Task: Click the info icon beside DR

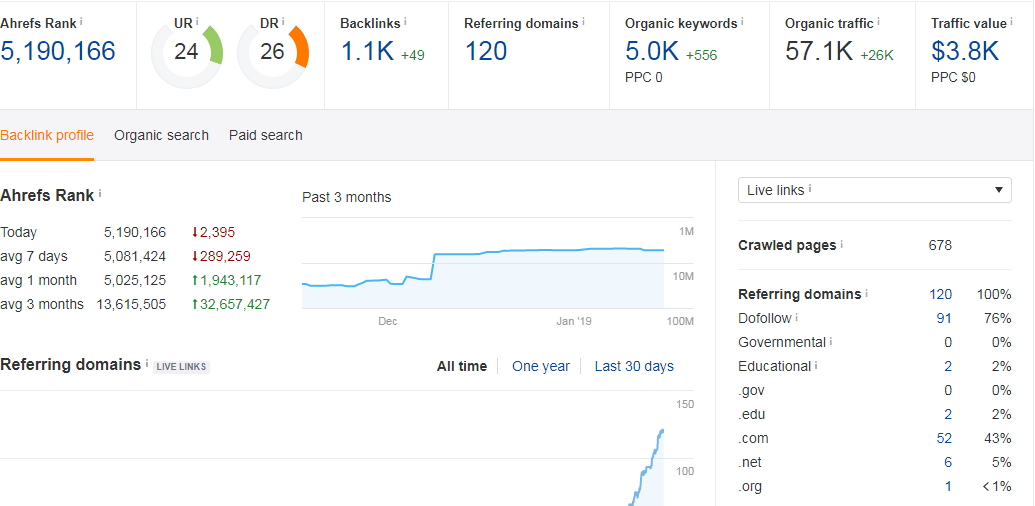Action: [x=283, y=21]
